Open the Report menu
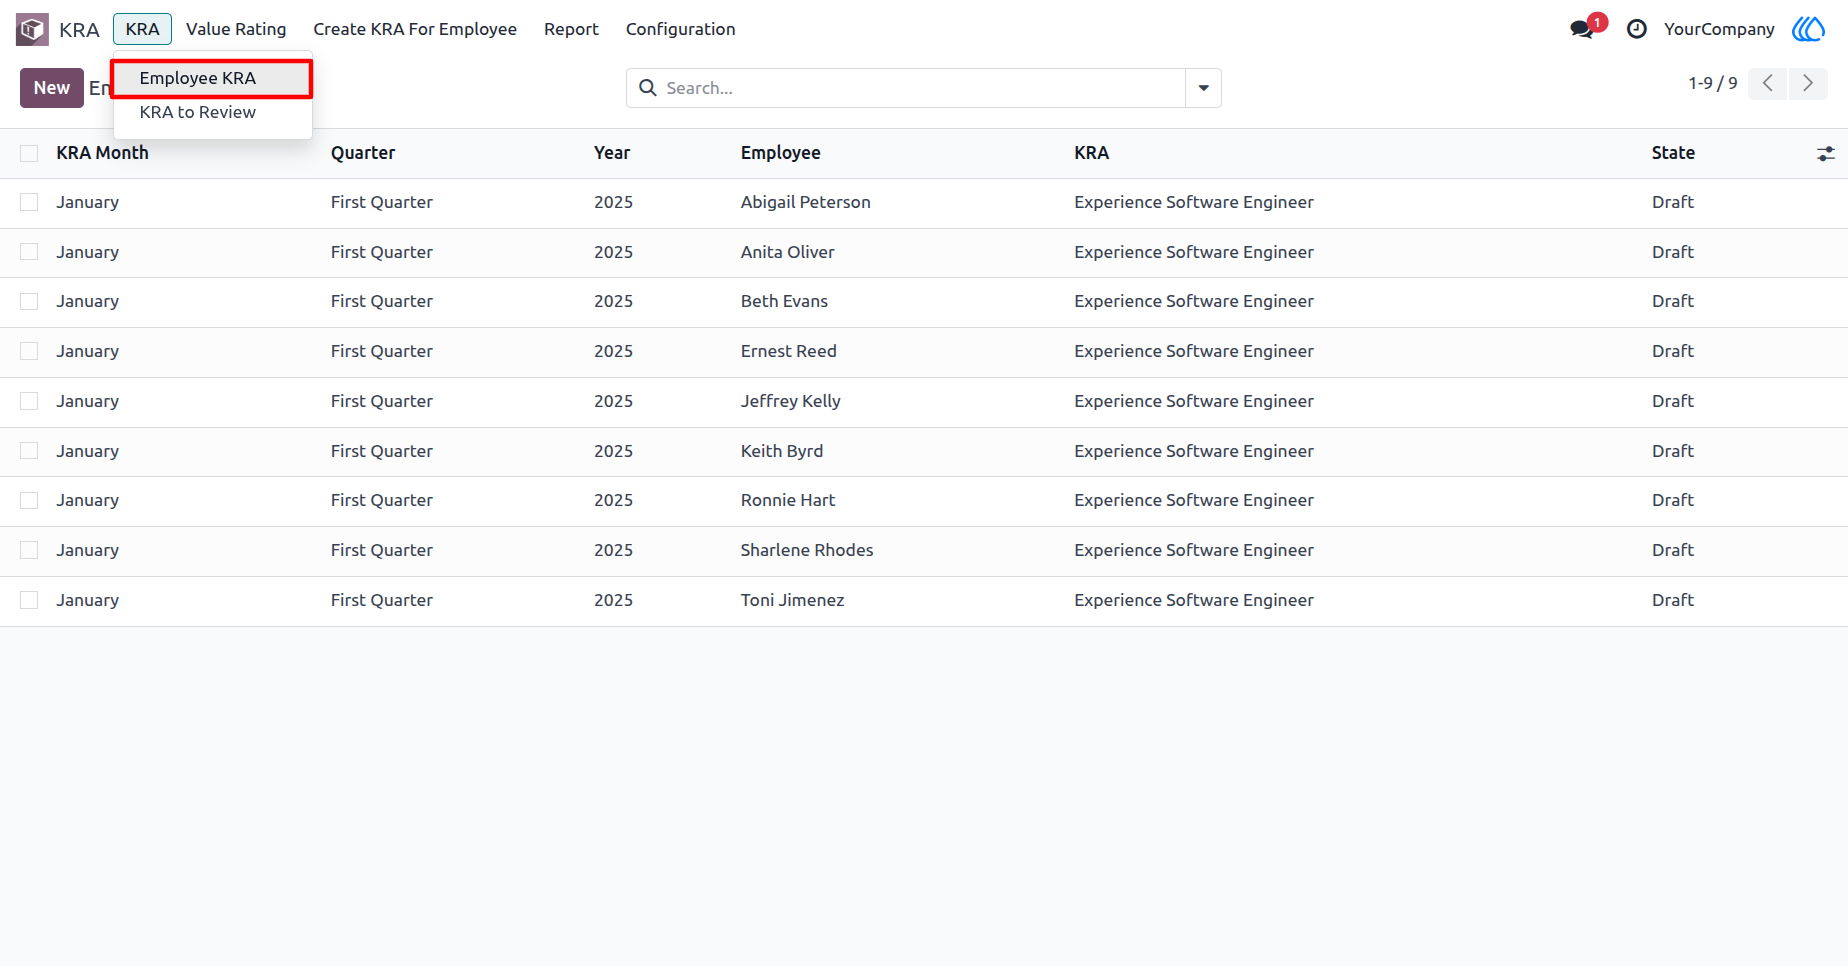Viewport: 1848px width, 966px height. [x=571, y=29]
